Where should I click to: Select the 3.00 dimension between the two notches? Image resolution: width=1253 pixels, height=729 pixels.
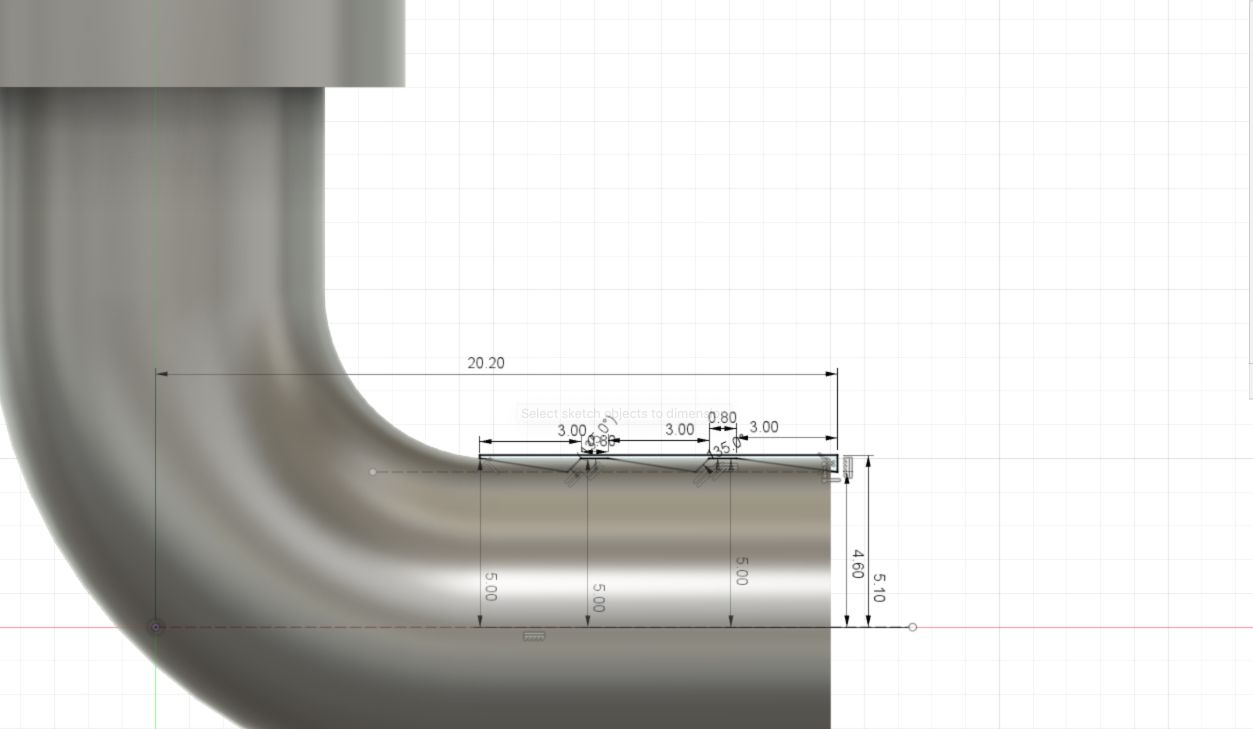679,429
